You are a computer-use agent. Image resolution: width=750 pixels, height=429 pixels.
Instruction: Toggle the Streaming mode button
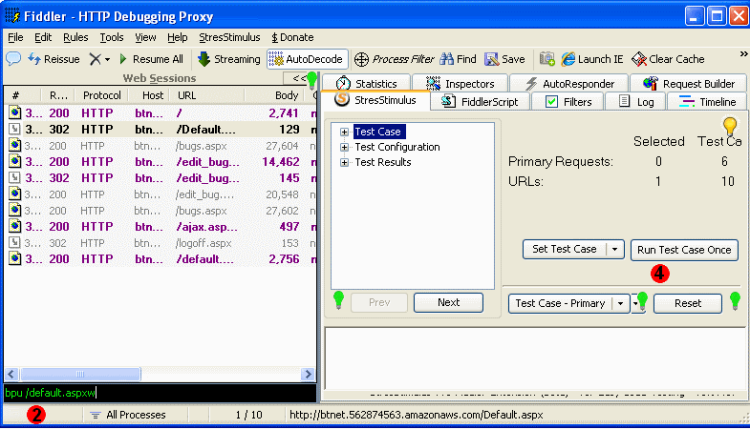coord(229,59)
